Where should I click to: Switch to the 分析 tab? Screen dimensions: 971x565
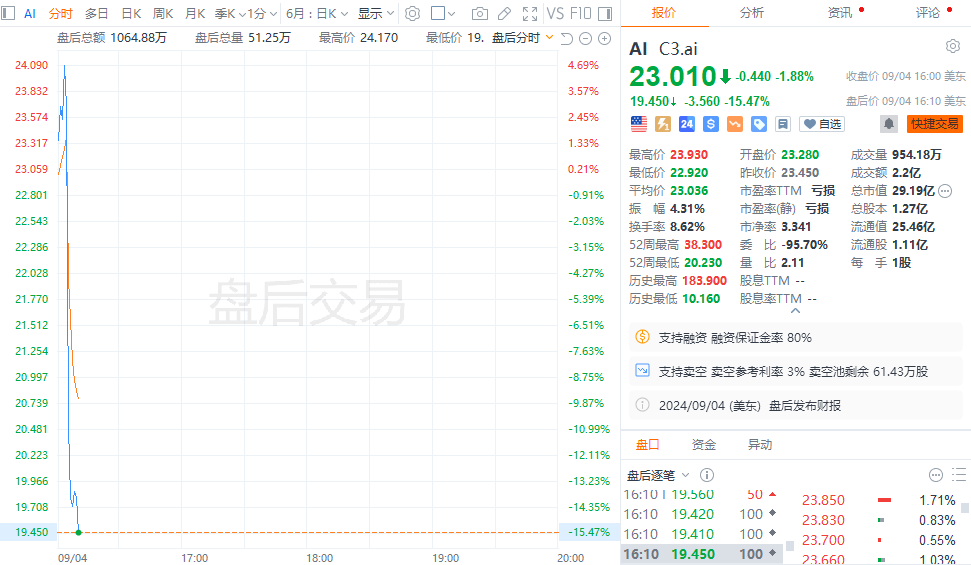[752, 13]
